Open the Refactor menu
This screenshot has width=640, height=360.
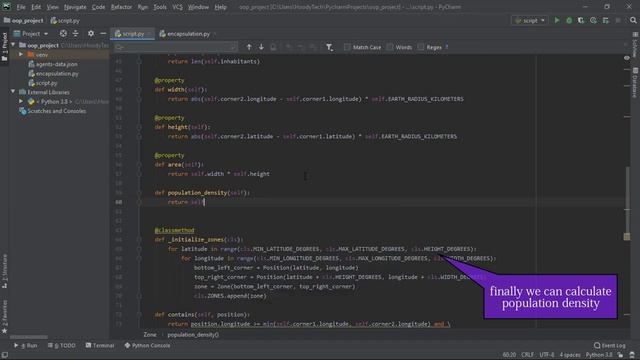(121, 7)
